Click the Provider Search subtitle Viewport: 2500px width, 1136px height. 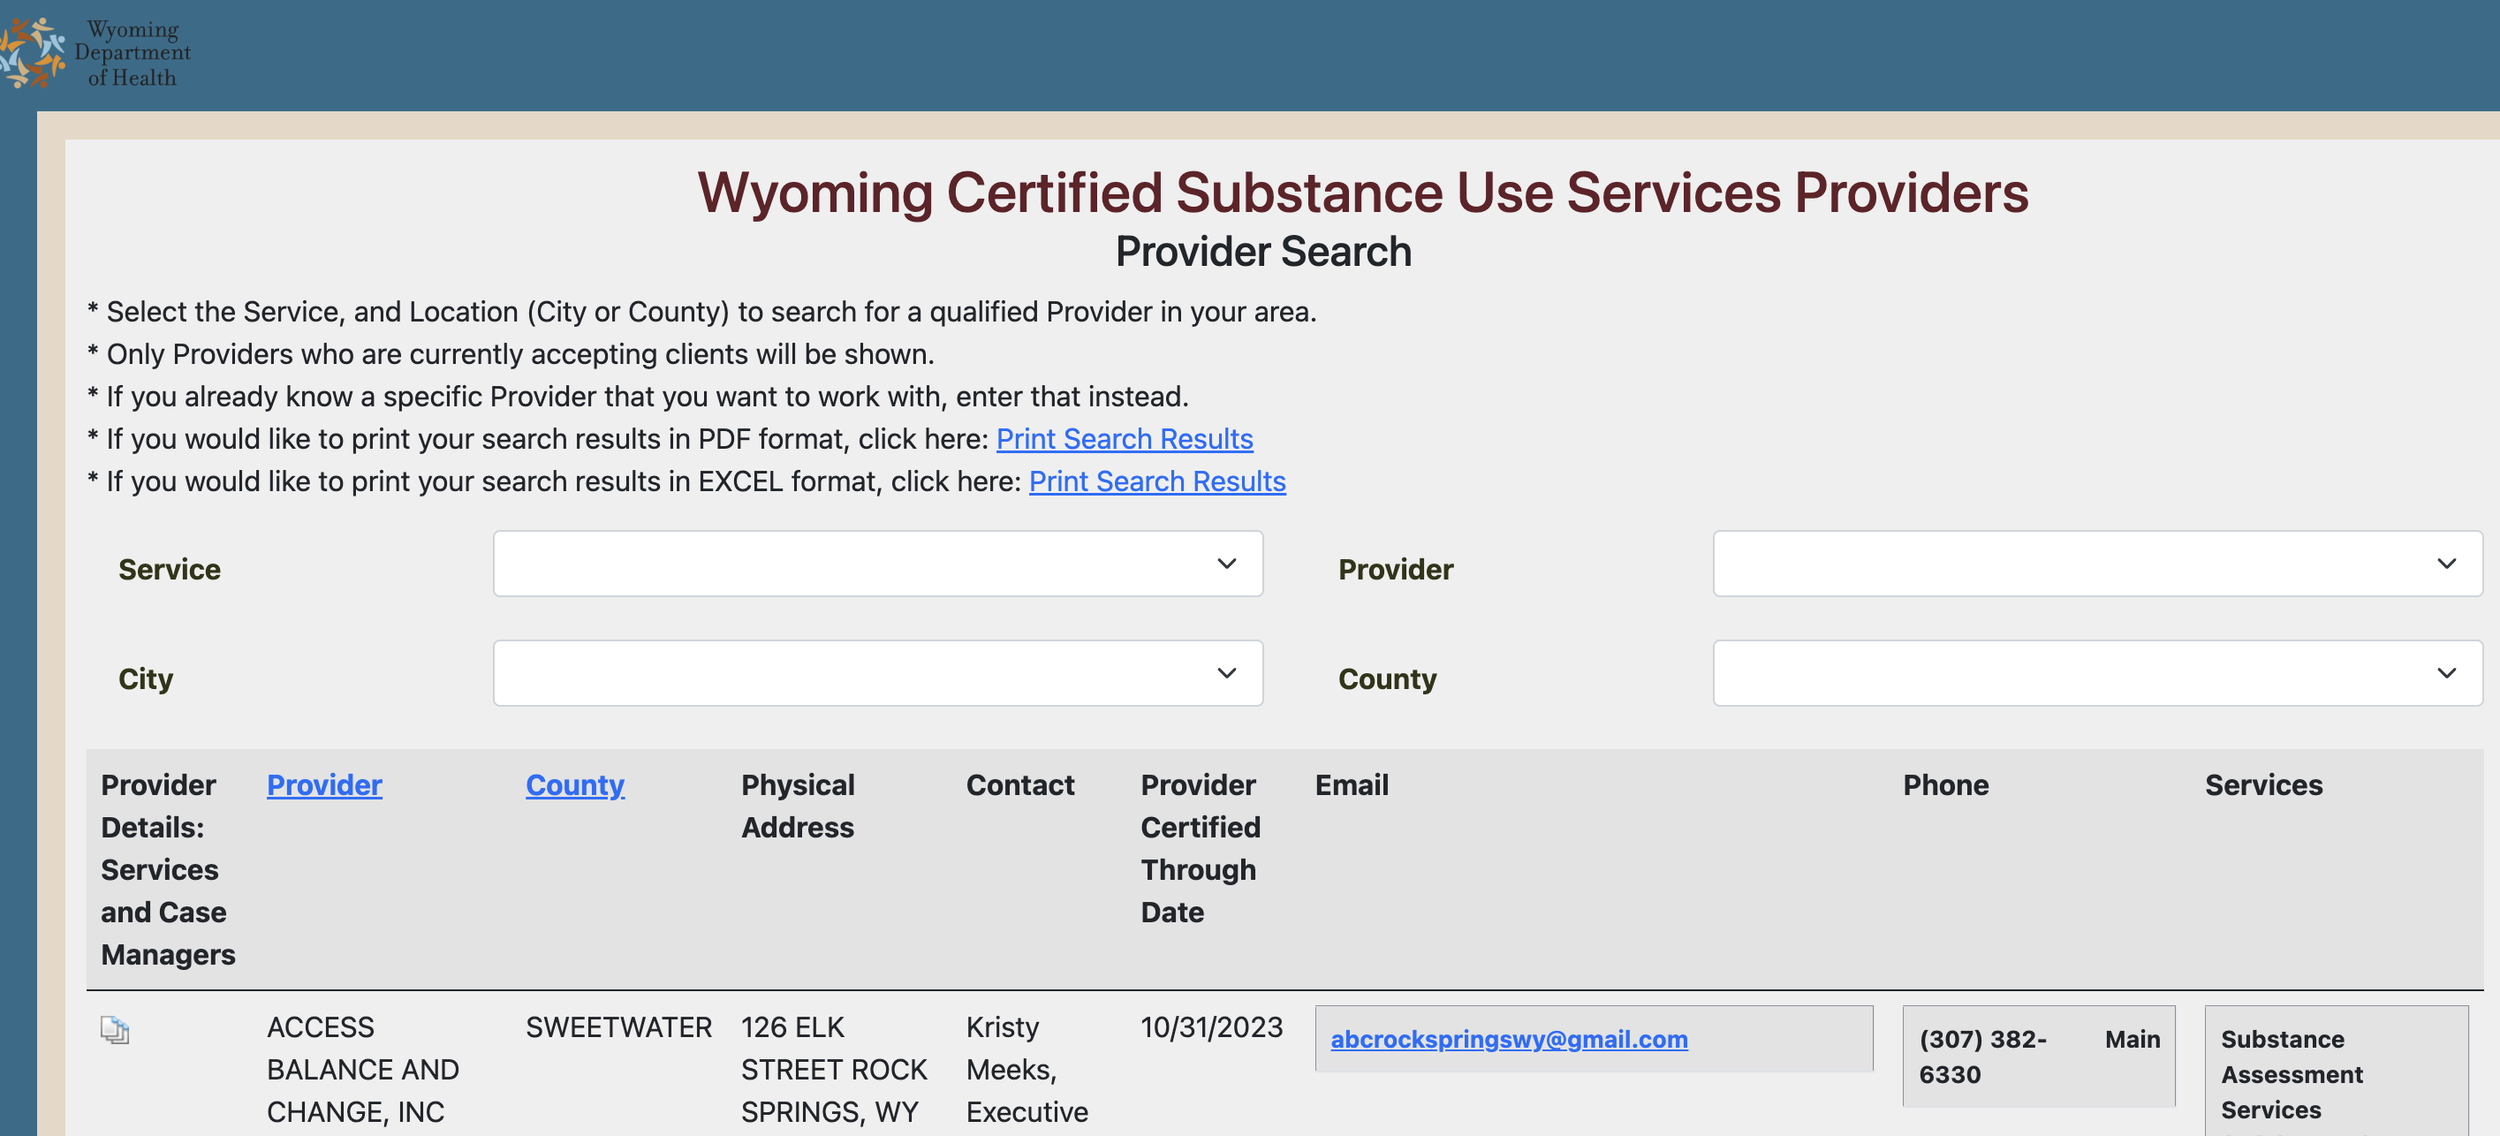click(x=1263, y=252)
